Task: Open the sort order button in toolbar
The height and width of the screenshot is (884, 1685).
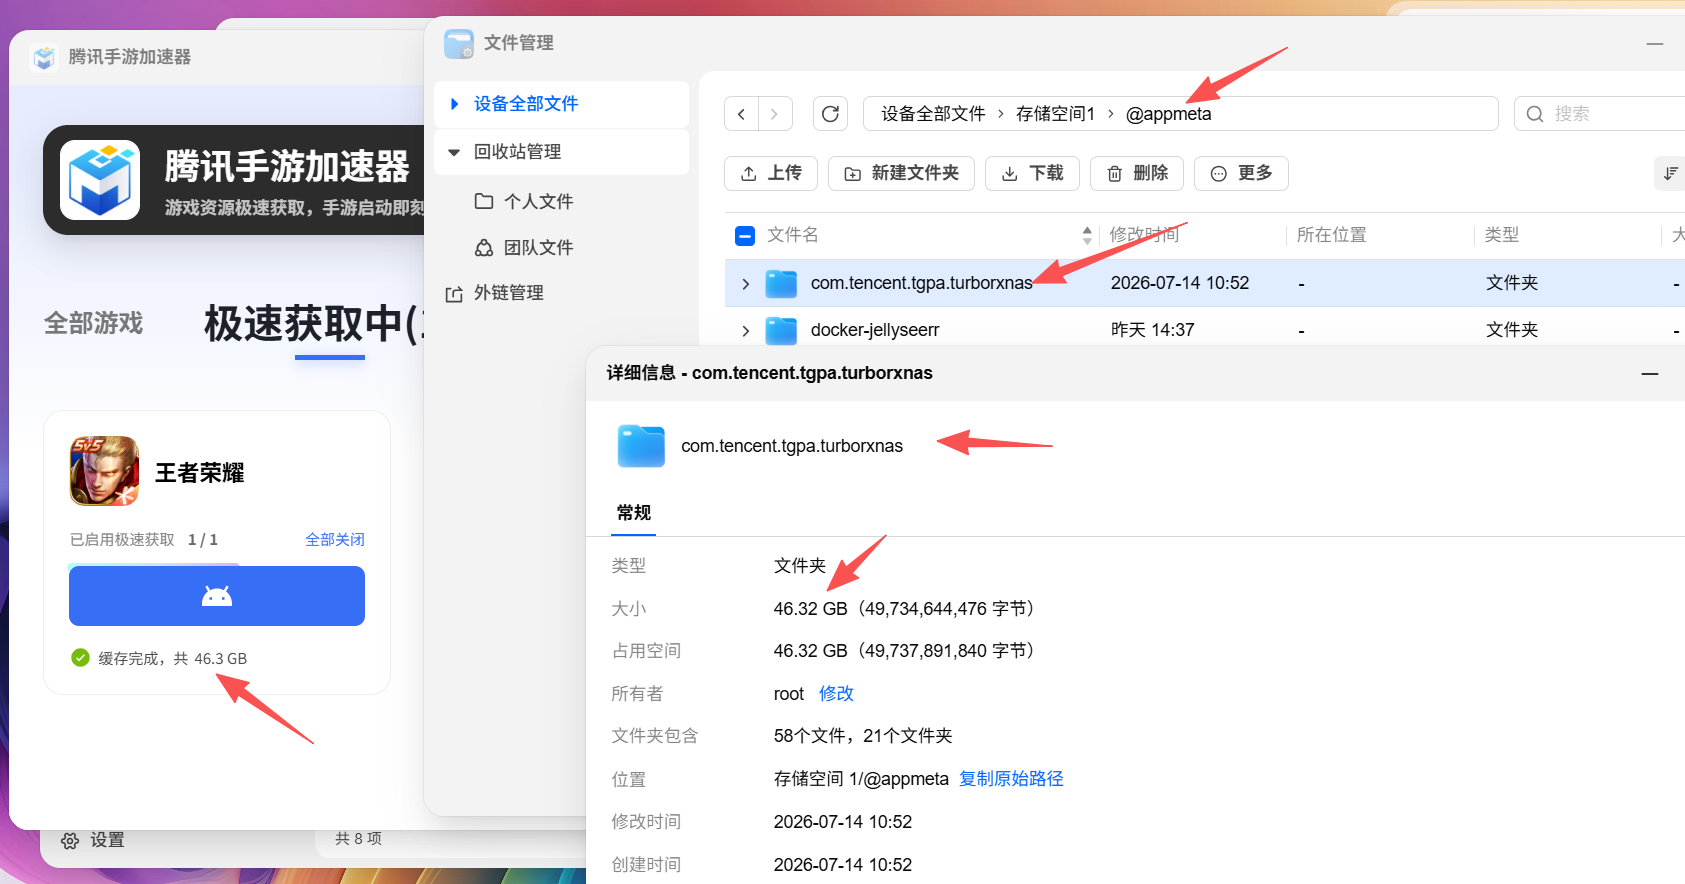Action: pyautogui.click(x=1670, y=173)
